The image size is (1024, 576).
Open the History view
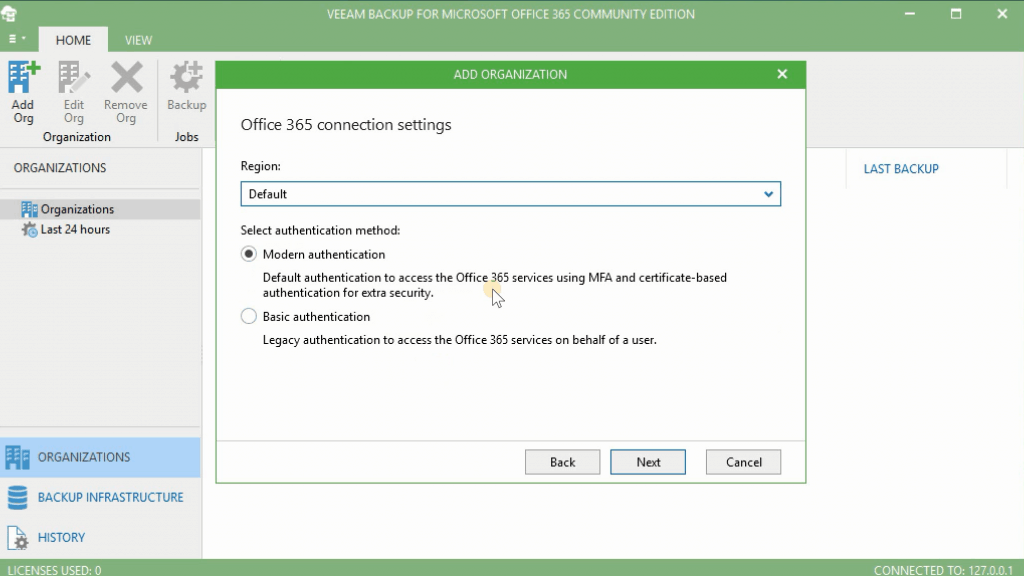click(100, 537)
